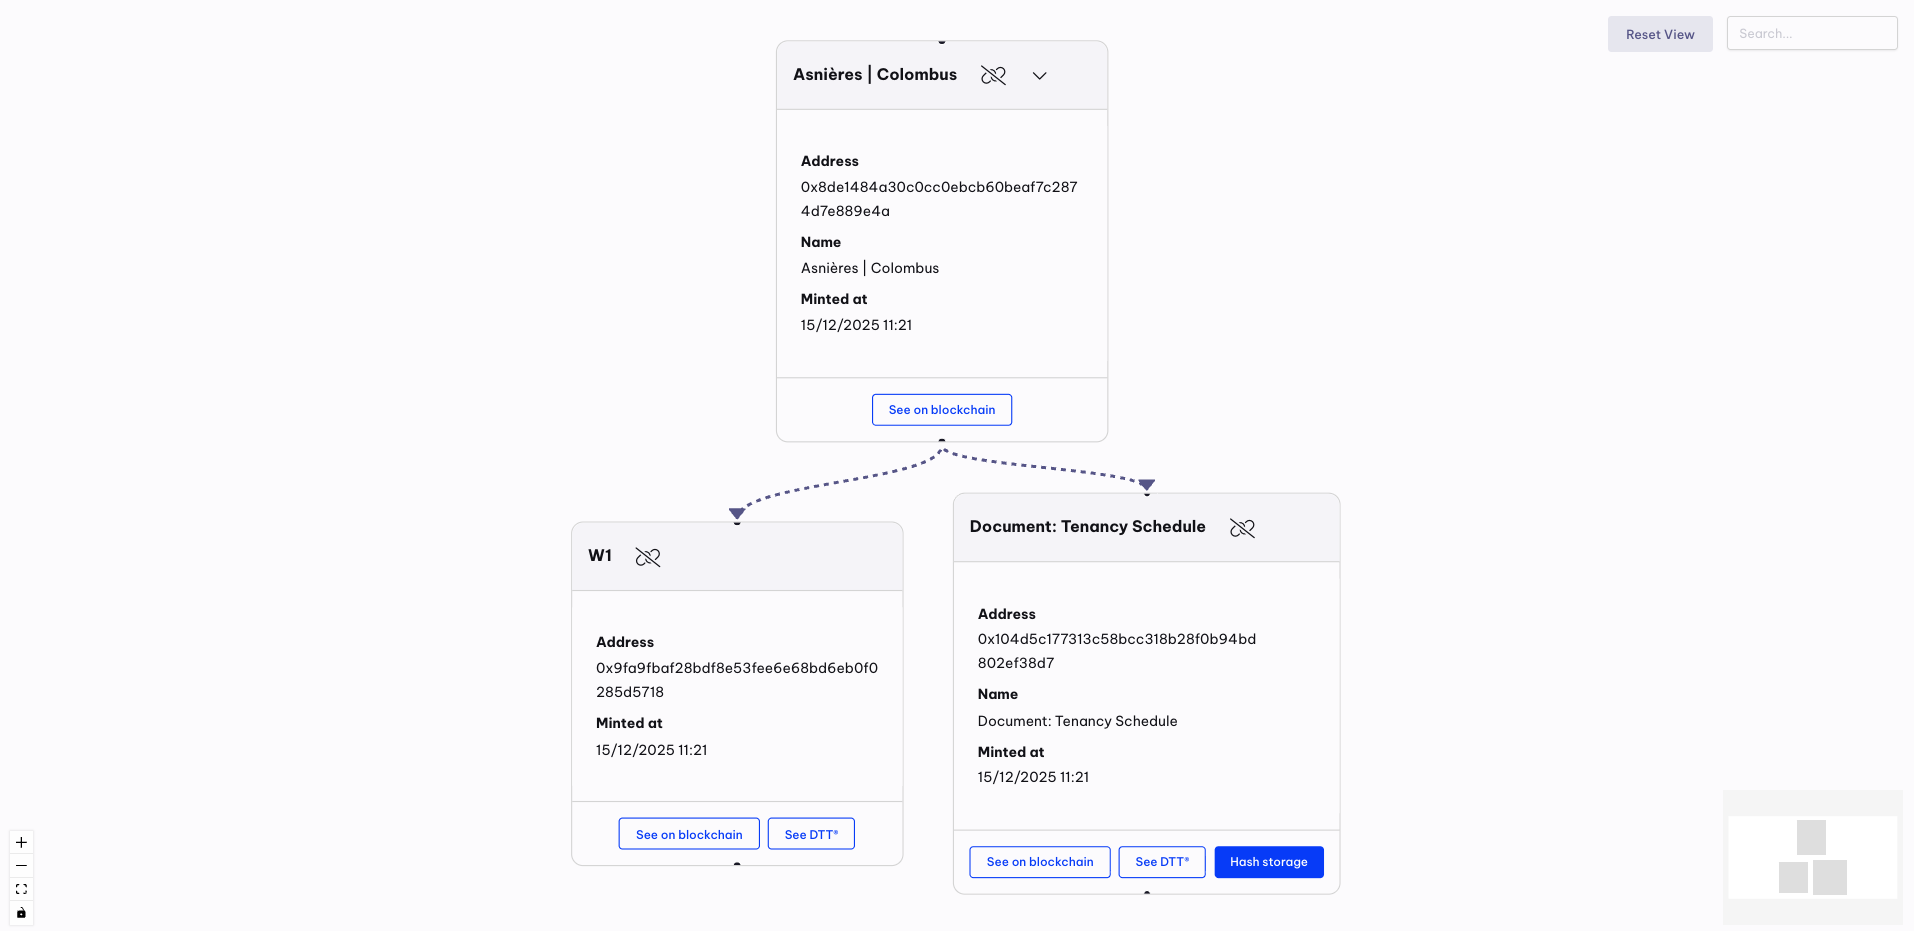1914x931 pixels.
Task: Click the broken-link icon beside Asnières | Colombus
Action: click(x=993, y=75)
